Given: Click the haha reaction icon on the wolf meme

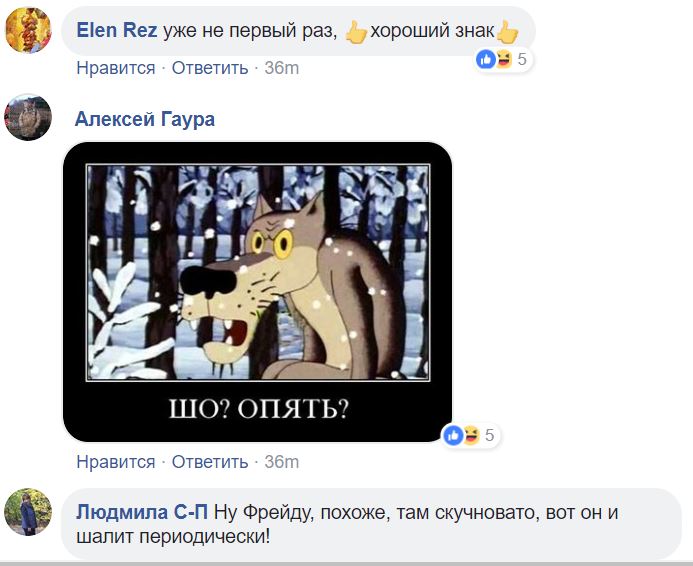Looking at the screenshot, I should tap(471, 435).
